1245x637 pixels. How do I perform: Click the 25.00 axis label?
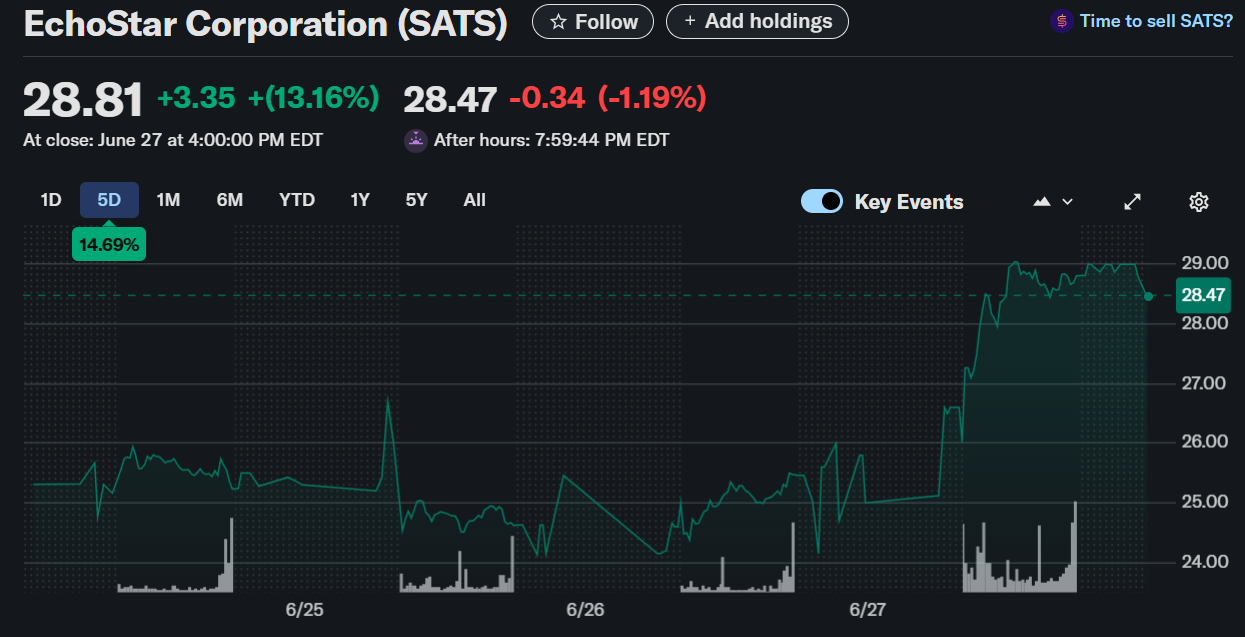[x=1204, y=501]
